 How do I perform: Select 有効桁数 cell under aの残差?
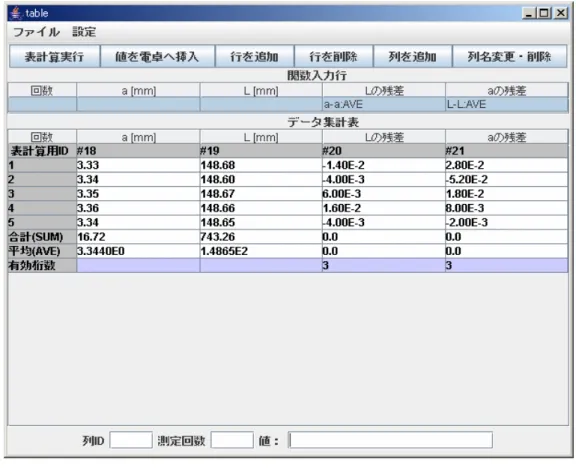coord(506,266)
